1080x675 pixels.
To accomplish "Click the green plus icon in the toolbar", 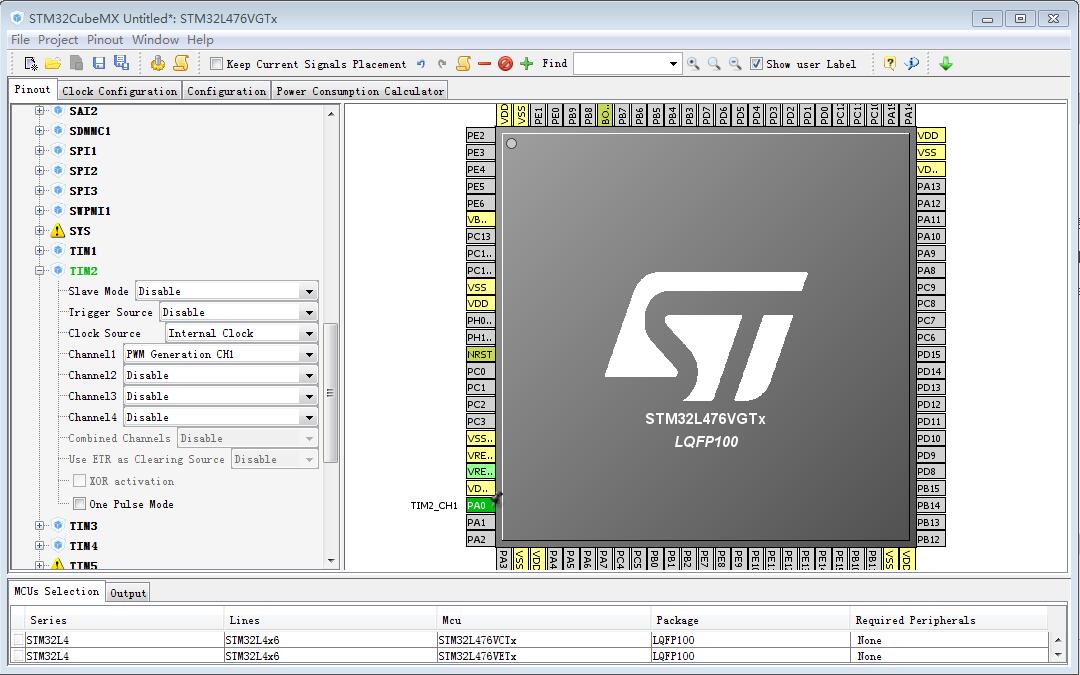I will 527,64.
